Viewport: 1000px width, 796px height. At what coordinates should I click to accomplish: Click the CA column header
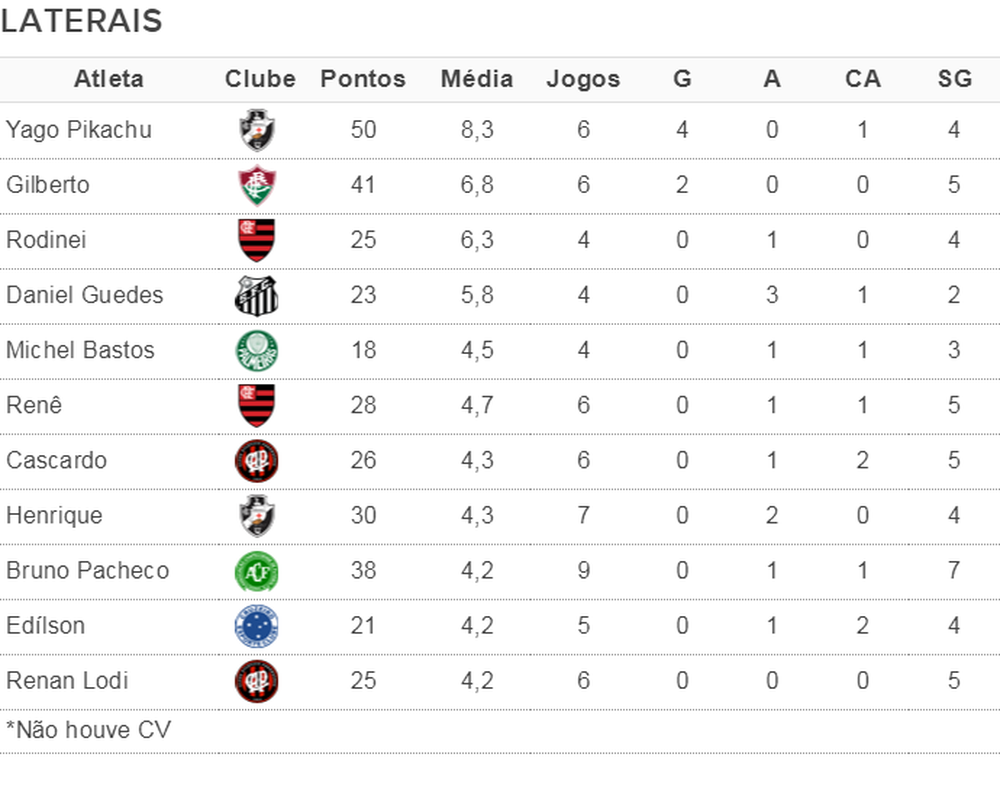pyautogui.click(x=862, y=80)
